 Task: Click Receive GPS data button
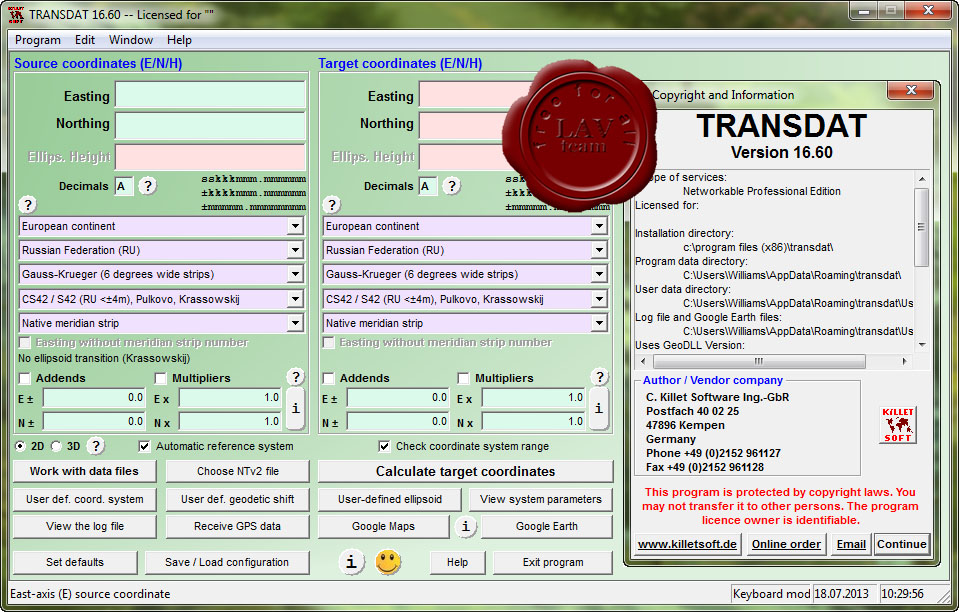point(238,526)
